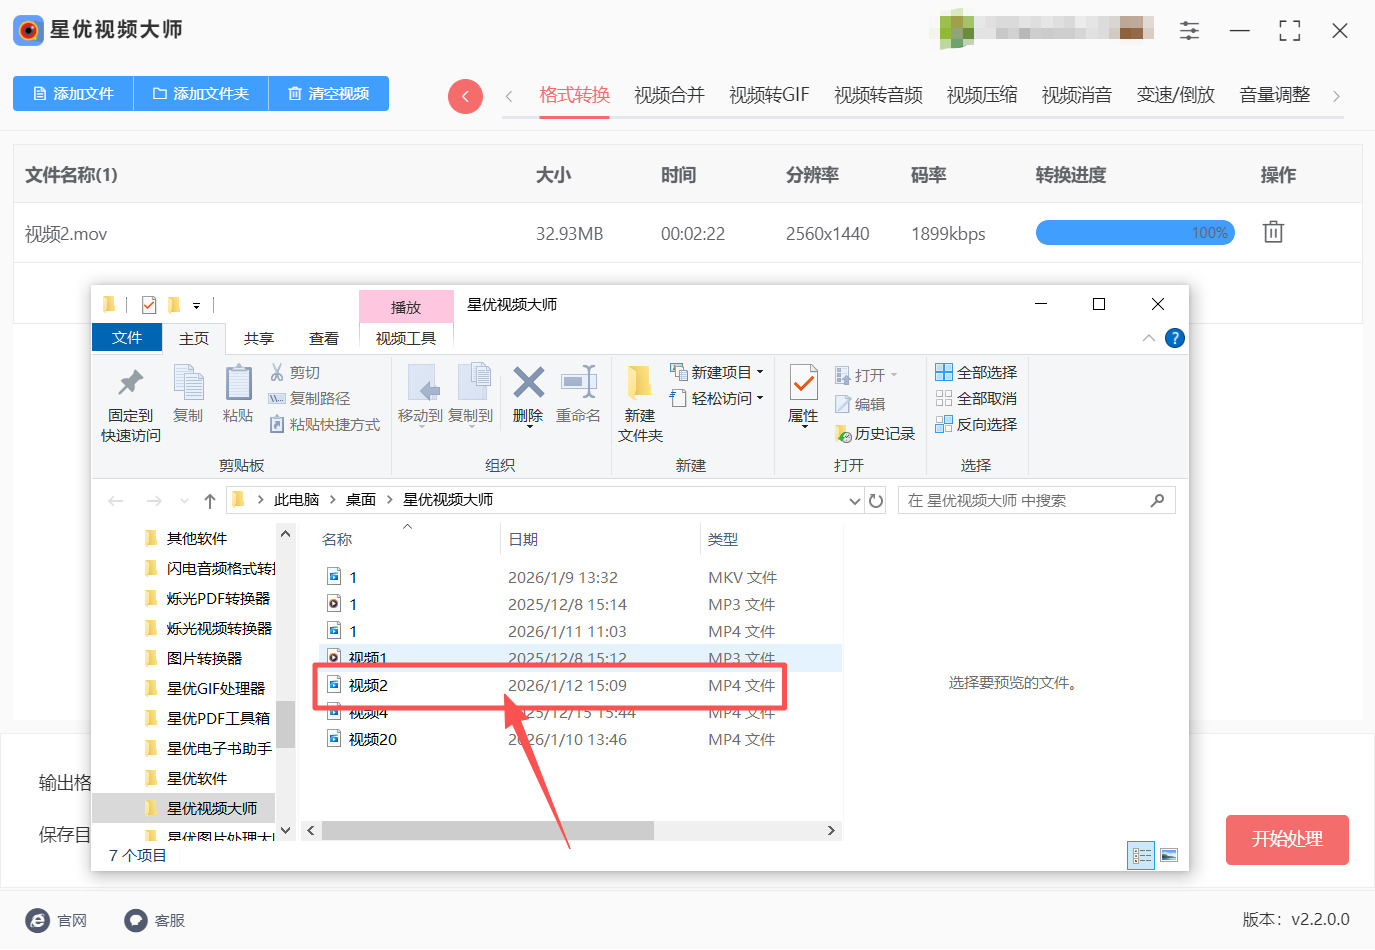
Task: Click the 客服 customer service icon
Action: click(134, 920)
